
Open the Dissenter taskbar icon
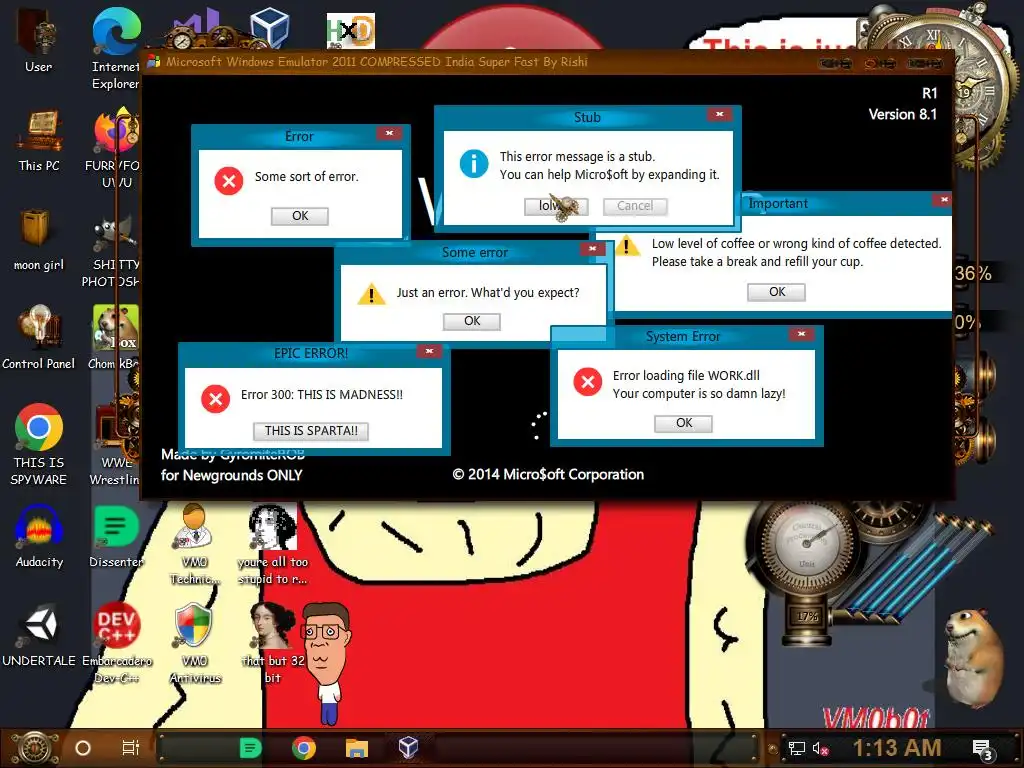tap(250, 748)
